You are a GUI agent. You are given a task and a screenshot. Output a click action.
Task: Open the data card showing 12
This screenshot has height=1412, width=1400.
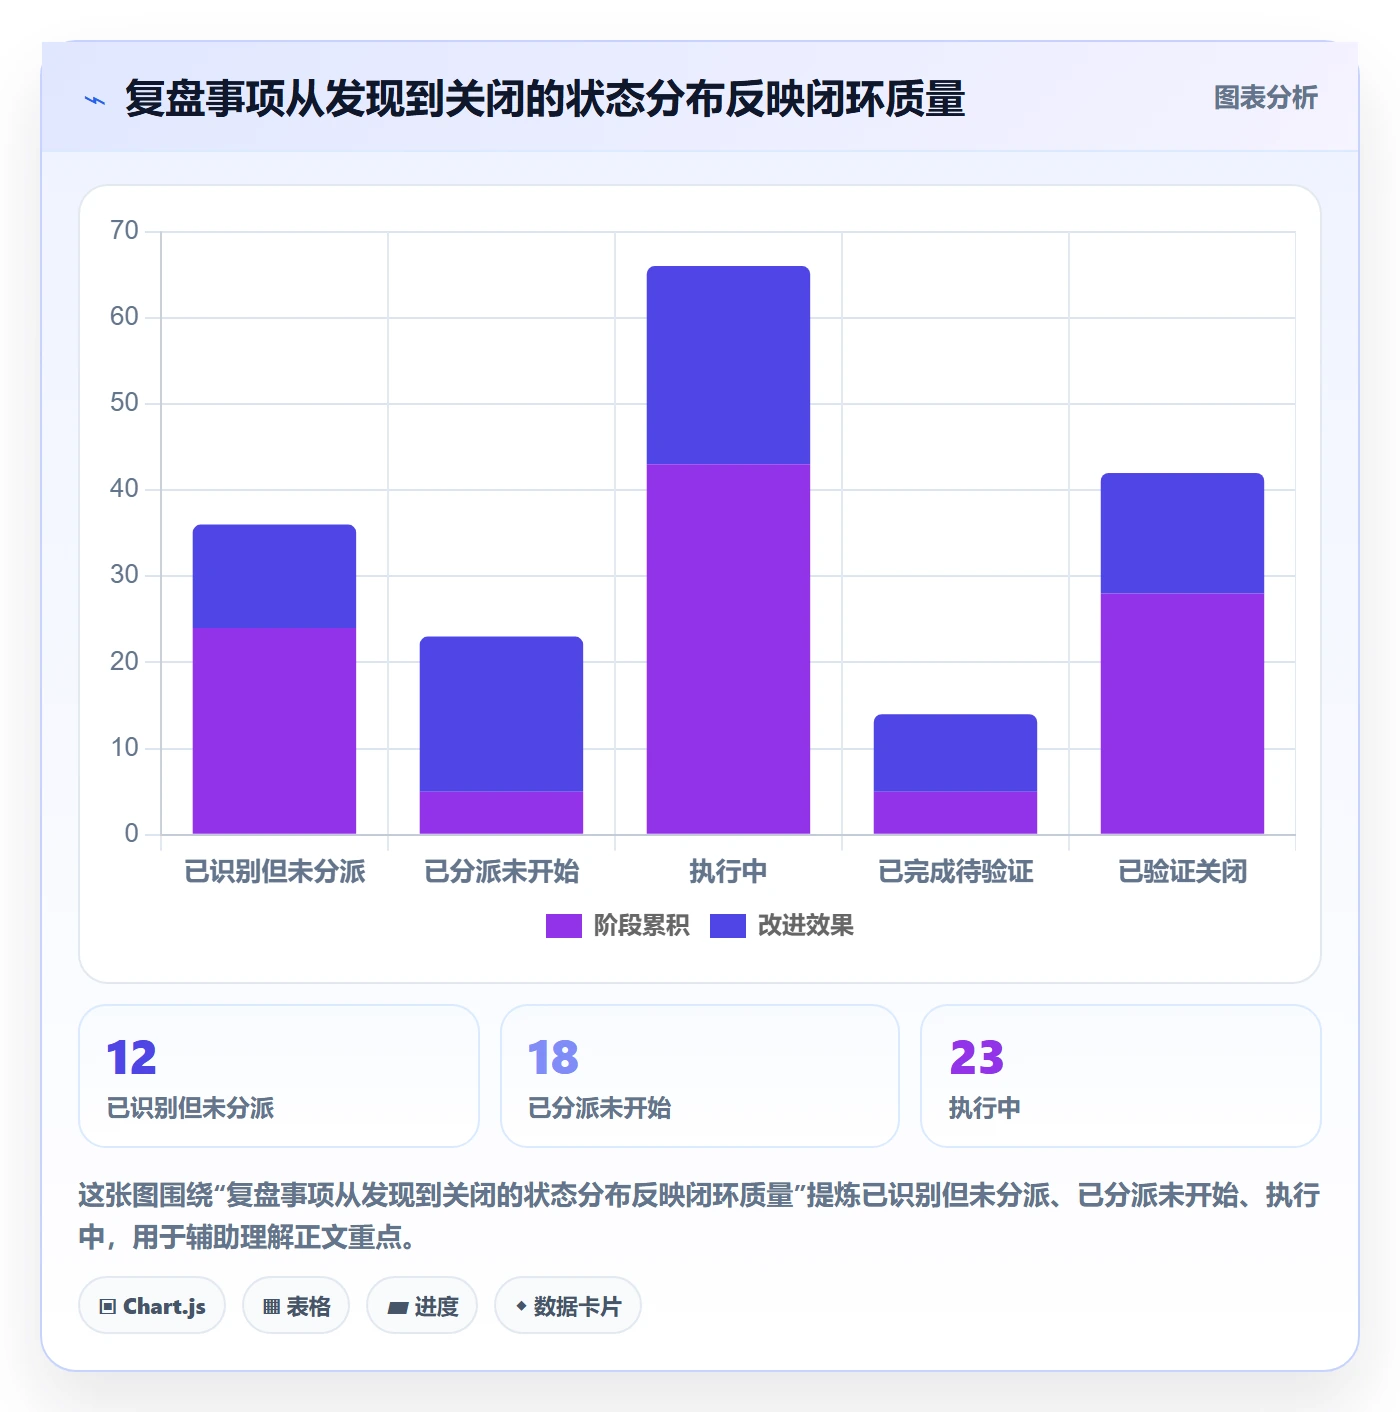tap(279, 1076)
